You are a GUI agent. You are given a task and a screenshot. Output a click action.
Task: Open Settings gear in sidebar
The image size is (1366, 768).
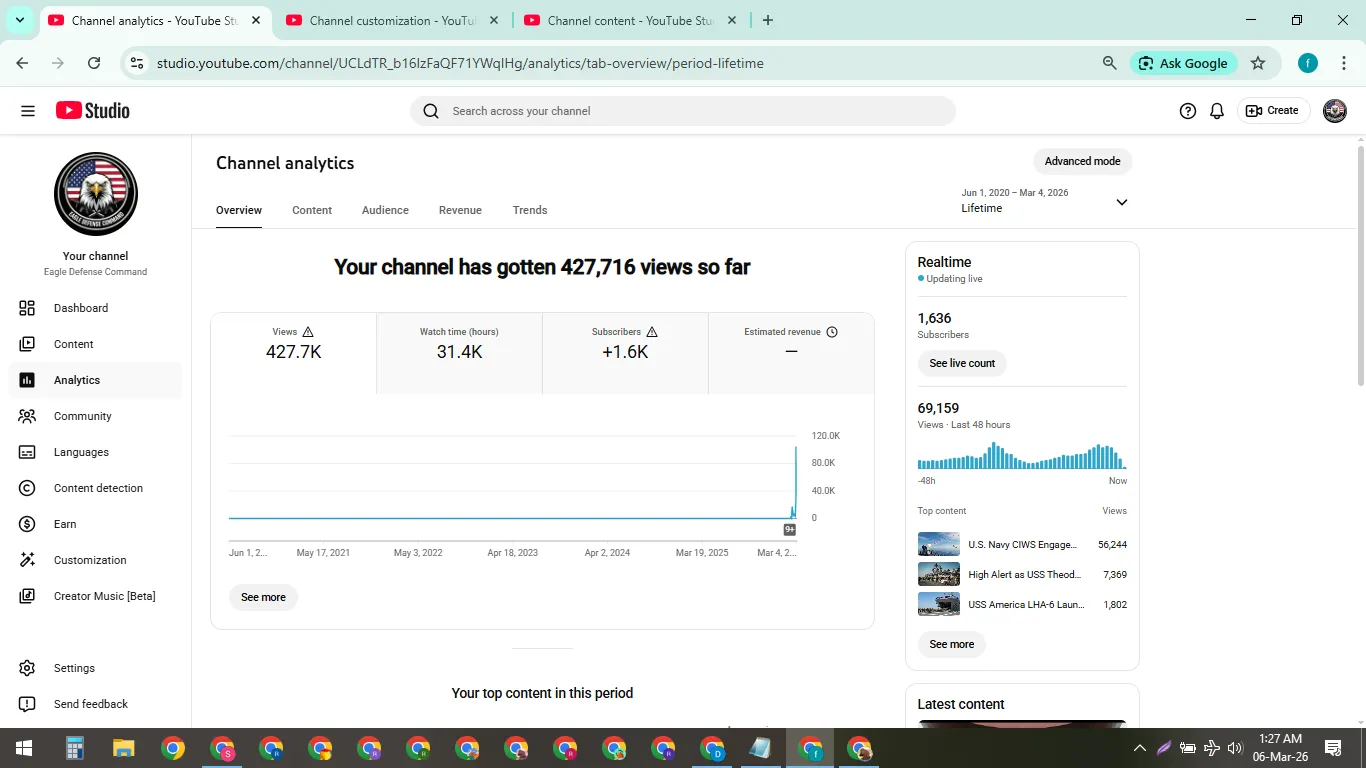click(27, 668)
